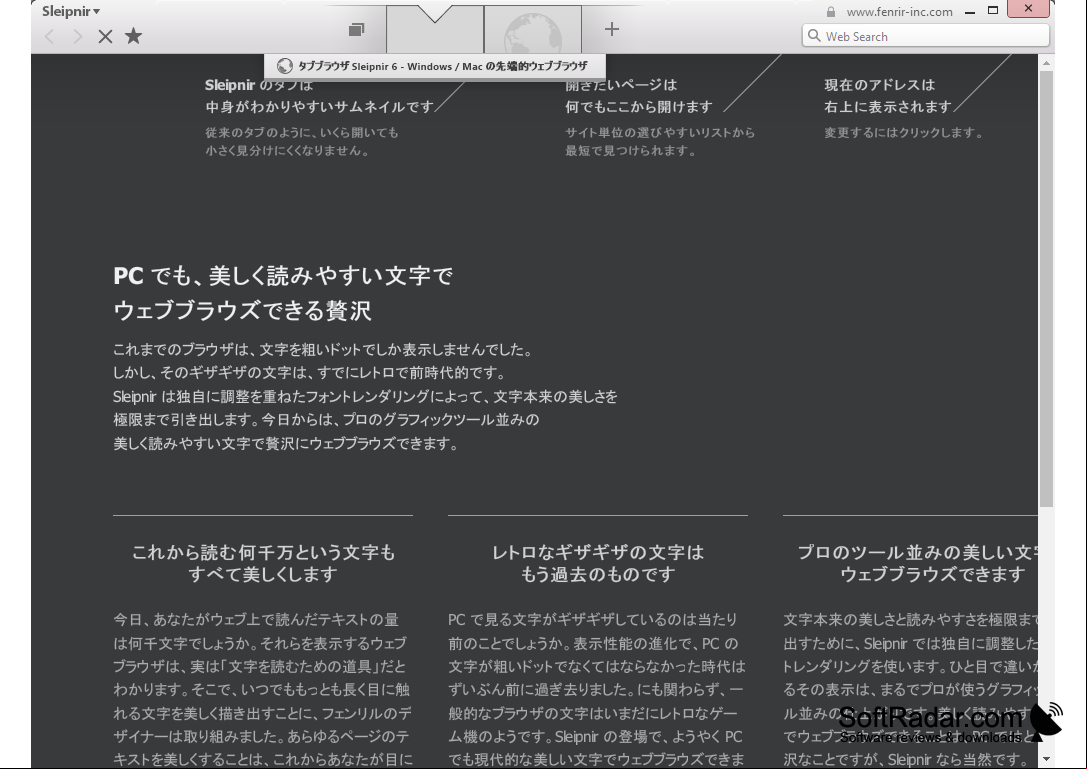Click text '今日、あなたがウェブ上で読んだテキストの量'
This screenshot has height=769, width=1087.
256,620
